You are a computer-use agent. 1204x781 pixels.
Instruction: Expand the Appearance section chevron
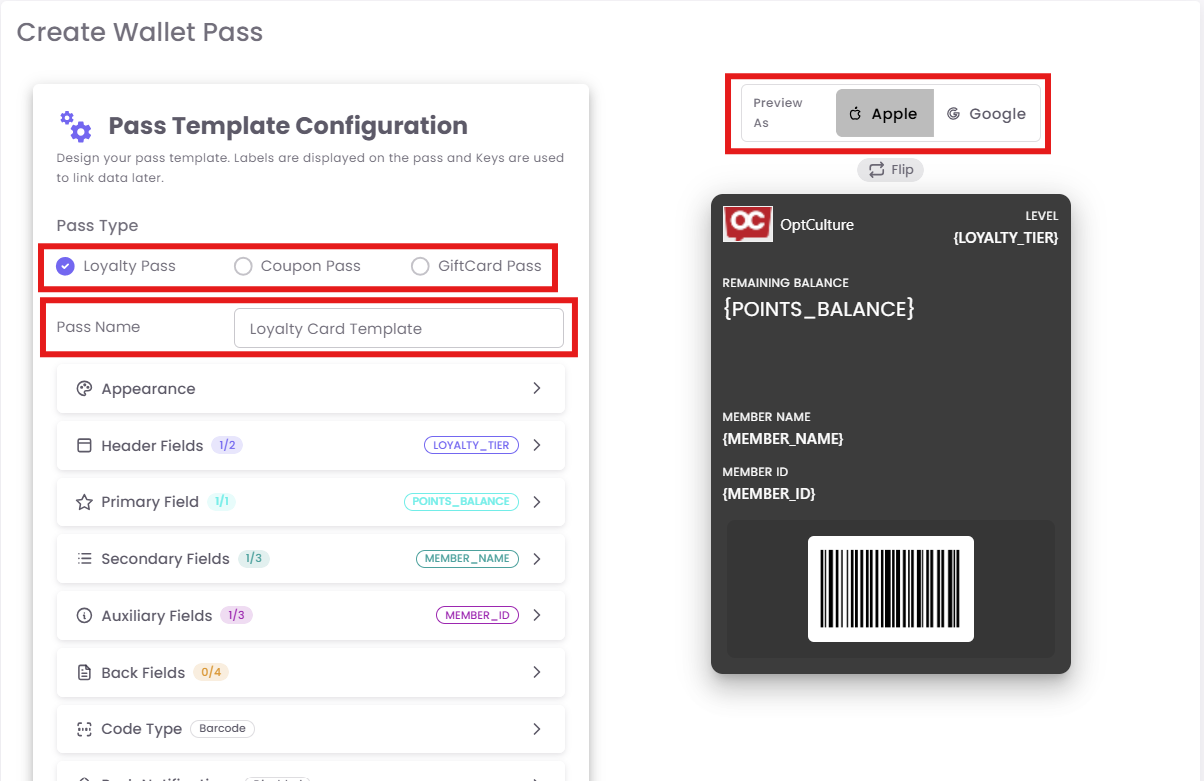[x=537, y=389]
